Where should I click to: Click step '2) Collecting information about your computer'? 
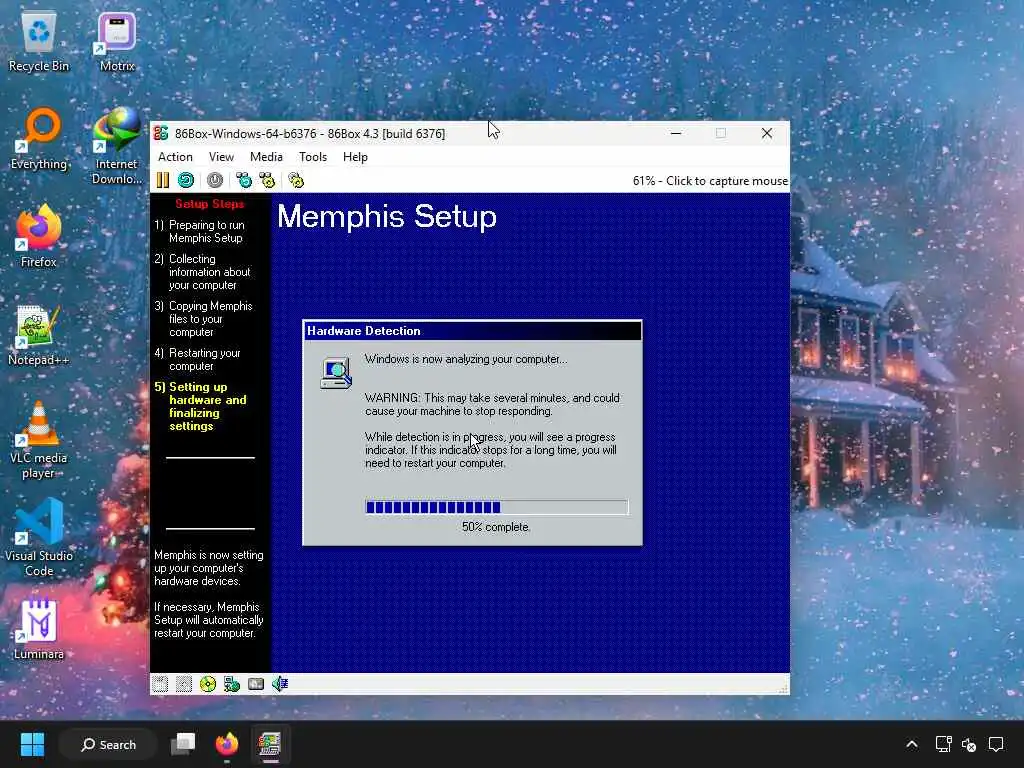(202, 272)
